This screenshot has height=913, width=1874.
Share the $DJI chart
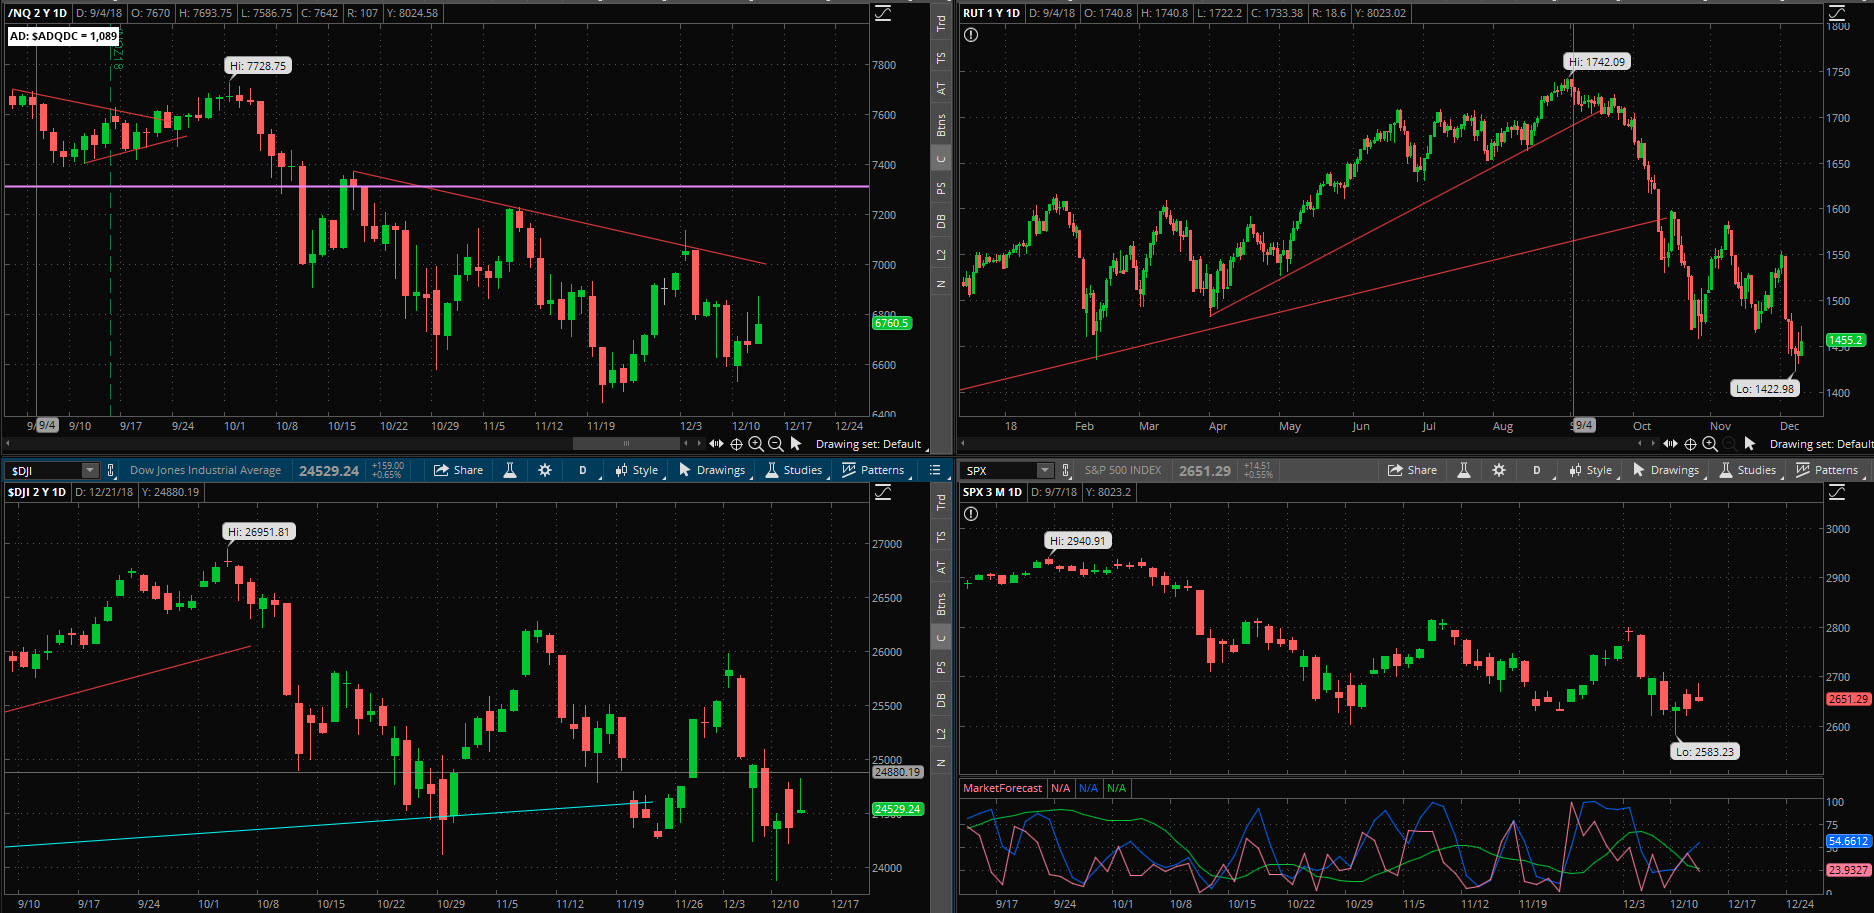458,470
